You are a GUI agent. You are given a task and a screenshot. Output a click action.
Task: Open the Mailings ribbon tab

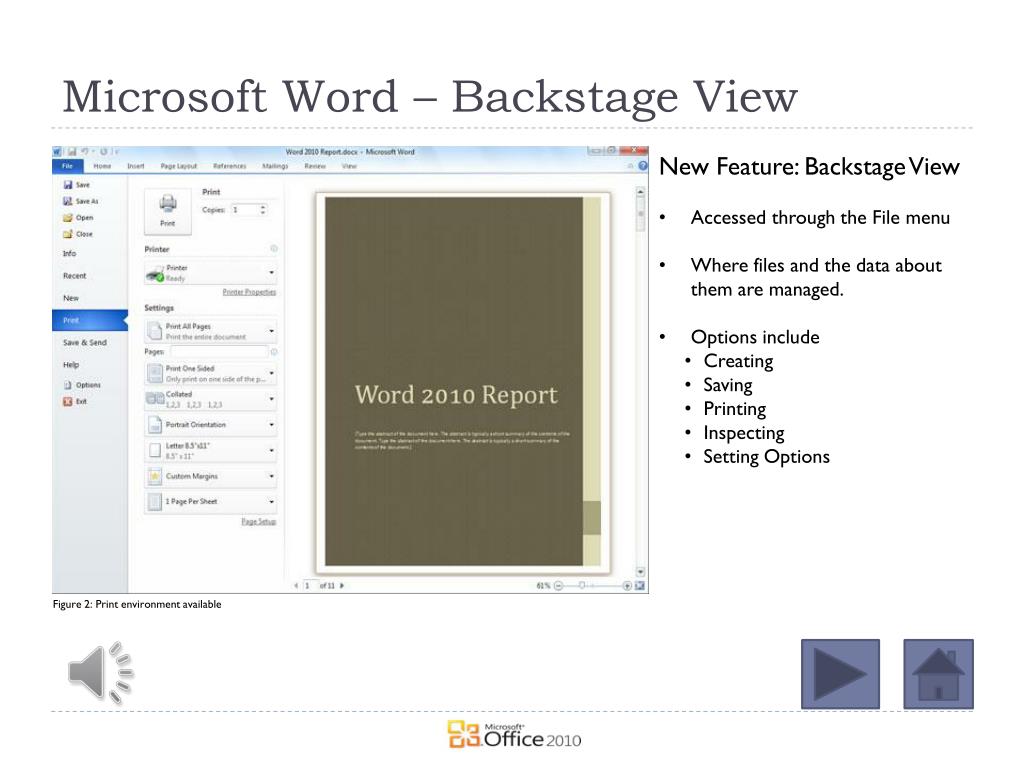[x=275, y=166]
